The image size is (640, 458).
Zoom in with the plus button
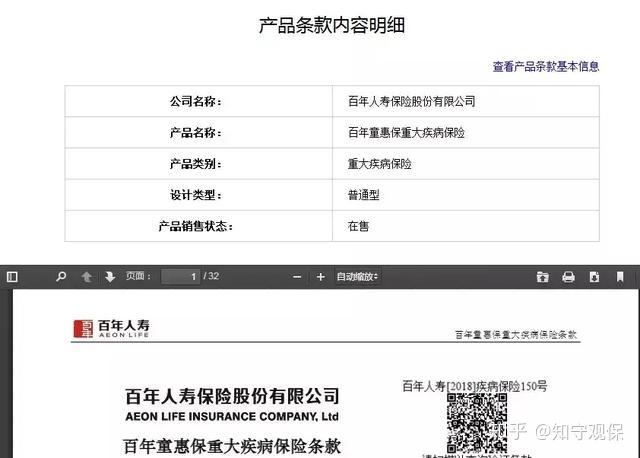pos(320,277)
